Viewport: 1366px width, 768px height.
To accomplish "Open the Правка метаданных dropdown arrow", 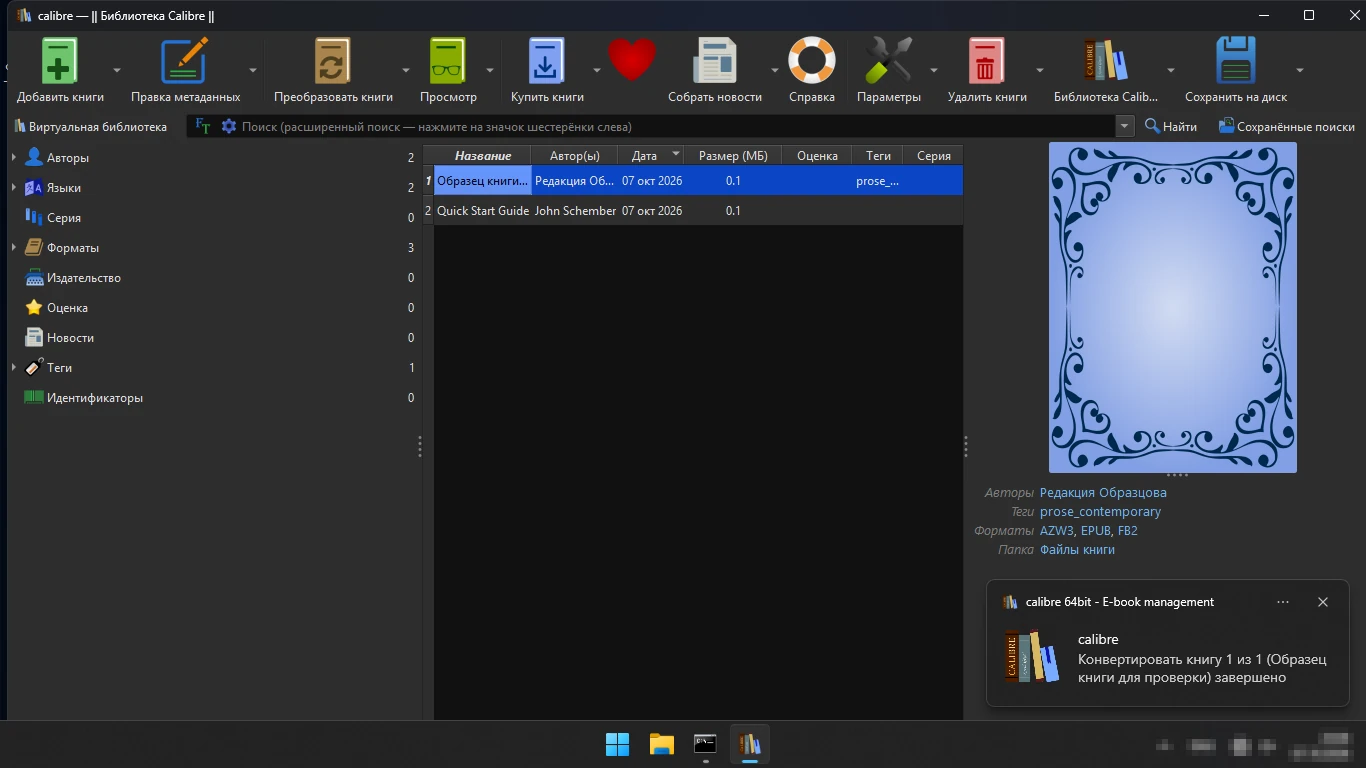I will (253, 70).
